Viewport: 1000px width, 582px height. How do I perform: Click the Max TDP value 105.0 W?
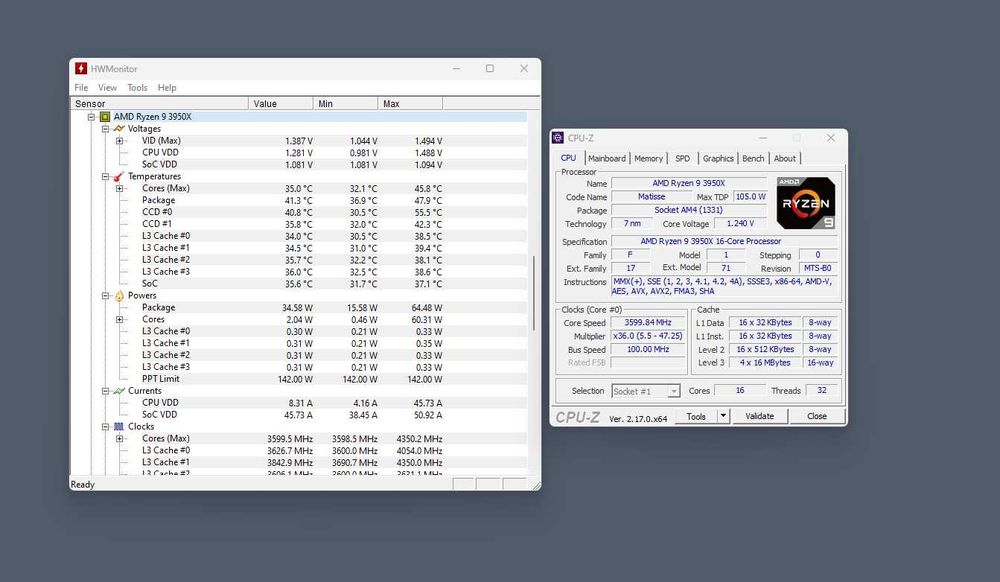pyautogui.click(x=750, y=196)
